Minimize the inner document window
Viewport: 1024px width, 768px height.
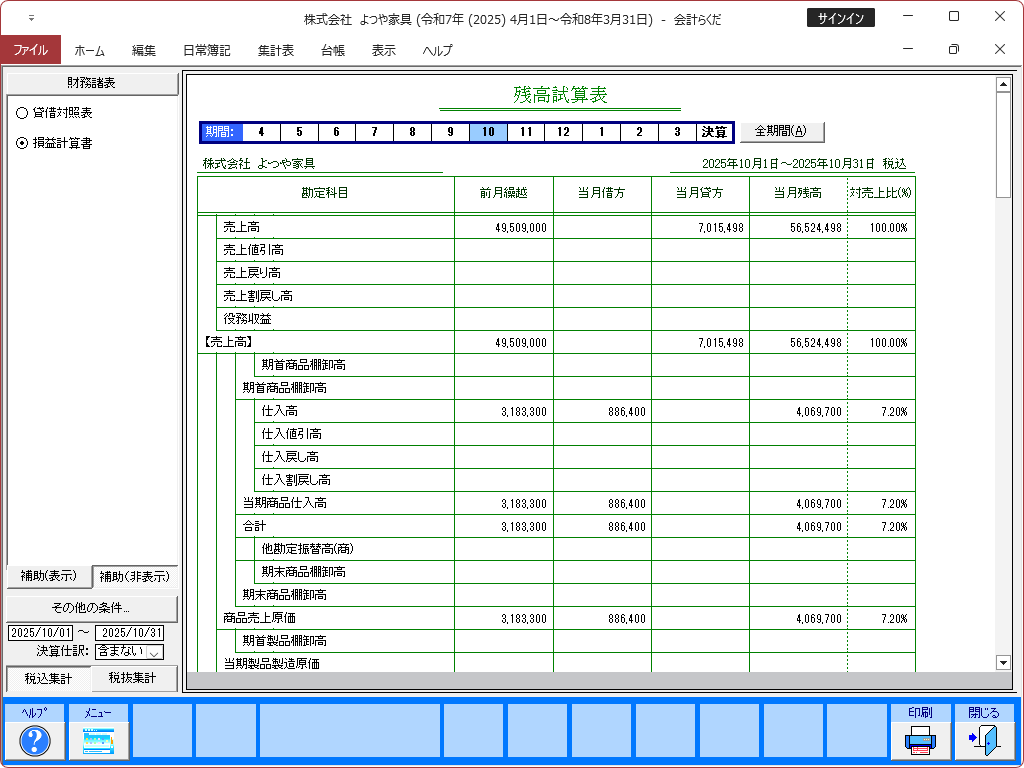(x=908, y=50)
